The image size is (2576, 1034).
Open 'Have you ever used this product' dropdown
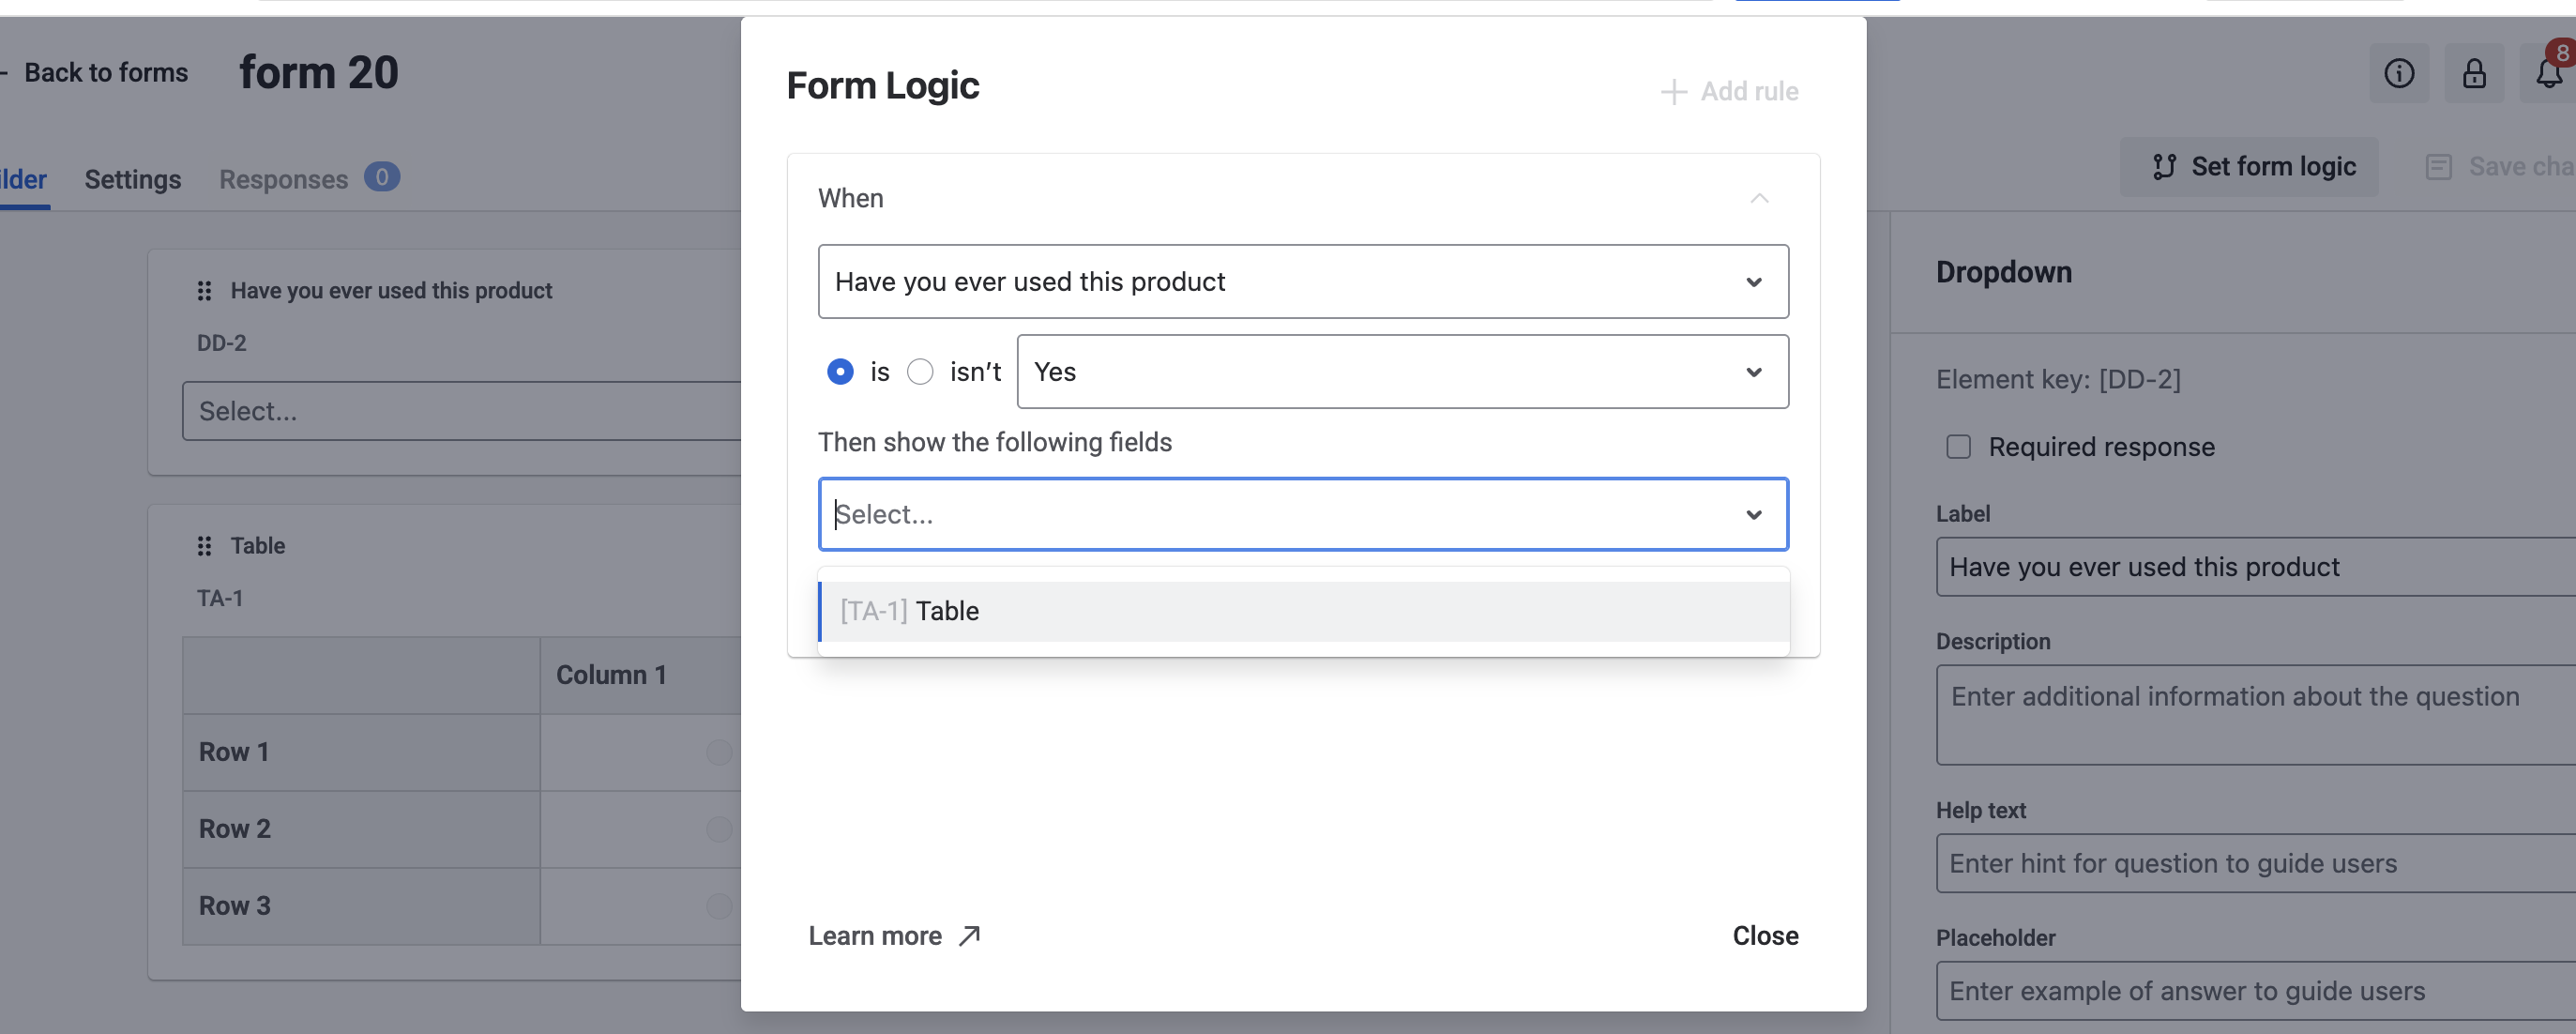point(1303,282)
